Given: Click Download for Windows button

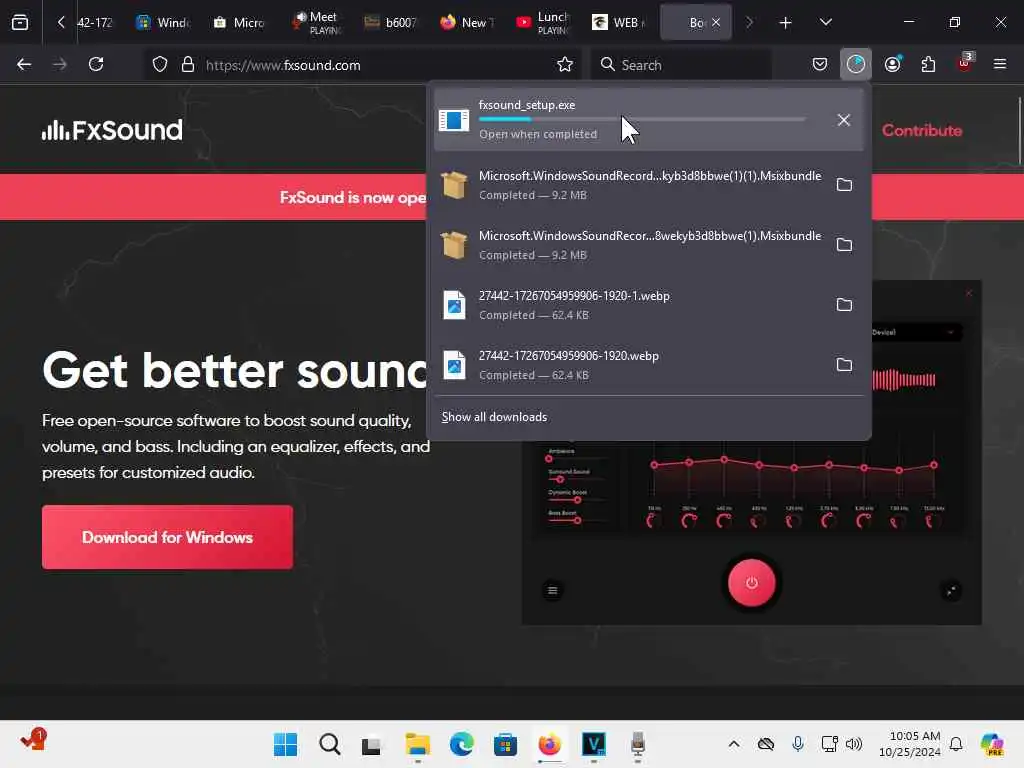Looking at the screenshot, I should [167, 537].
